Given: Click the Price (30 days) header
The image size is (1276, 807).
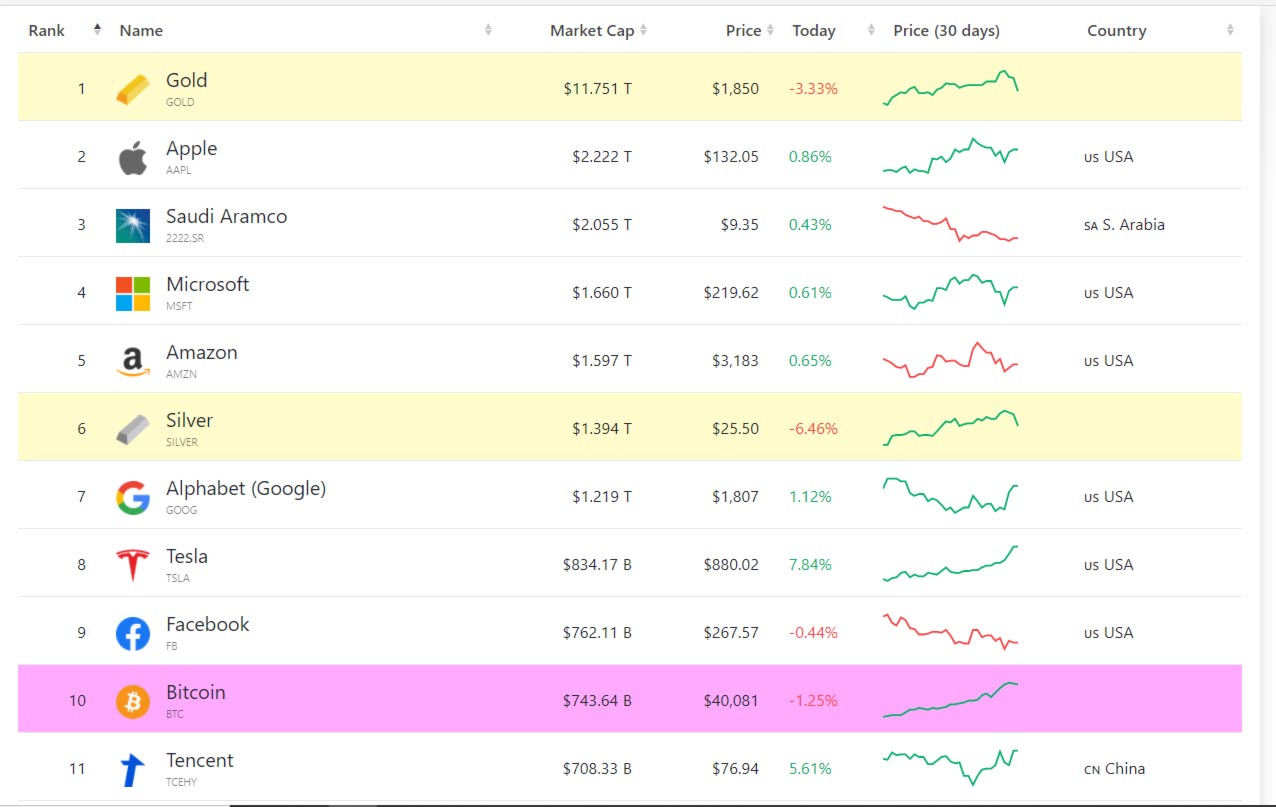Looking at the screenshot, I should point(946,31).
